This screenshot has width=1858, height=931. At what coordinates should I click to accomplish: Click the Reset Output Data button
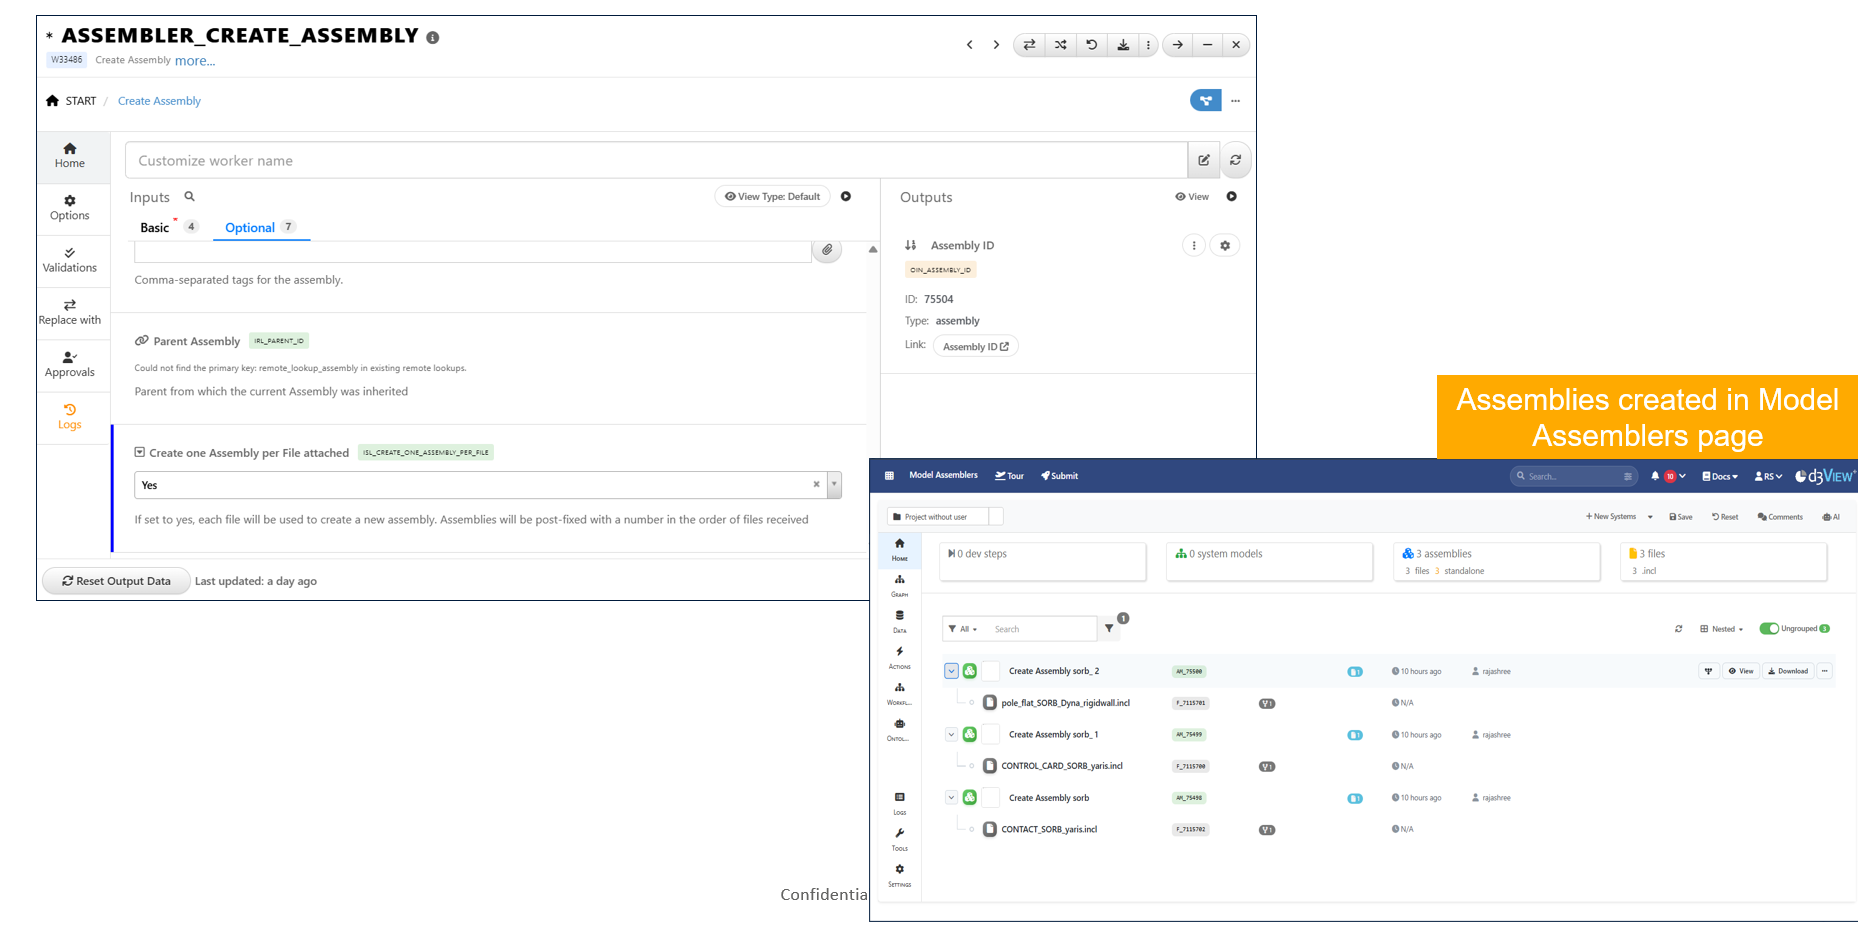pyautogui.click(x=116, y=581)
